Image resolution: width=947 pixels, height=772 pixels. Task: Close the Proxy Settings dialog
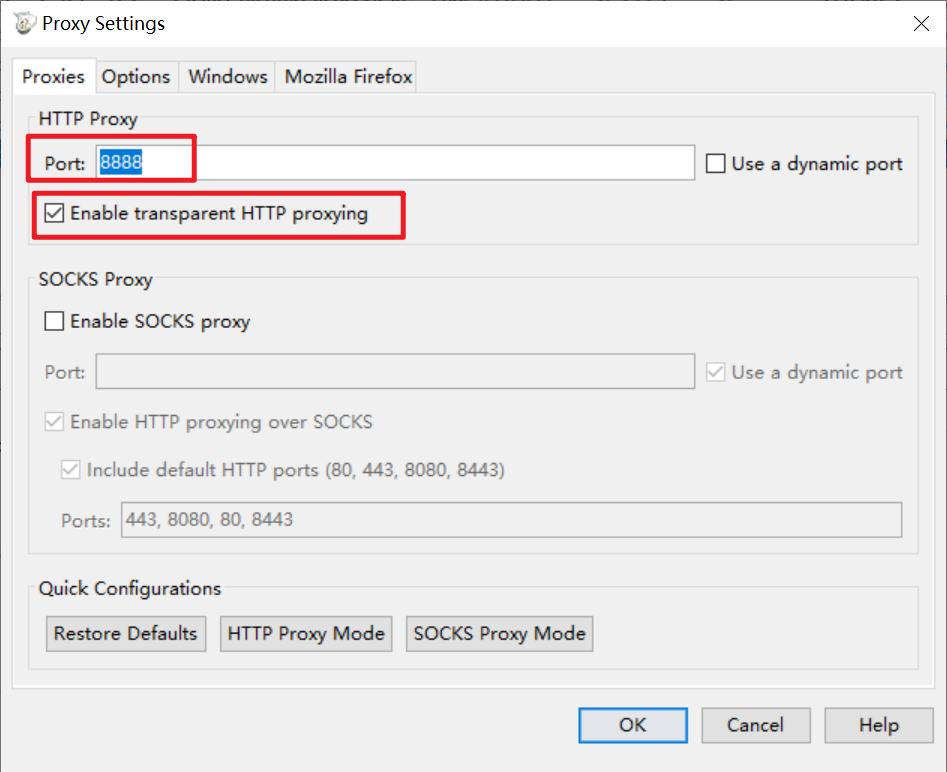[921, 24]
